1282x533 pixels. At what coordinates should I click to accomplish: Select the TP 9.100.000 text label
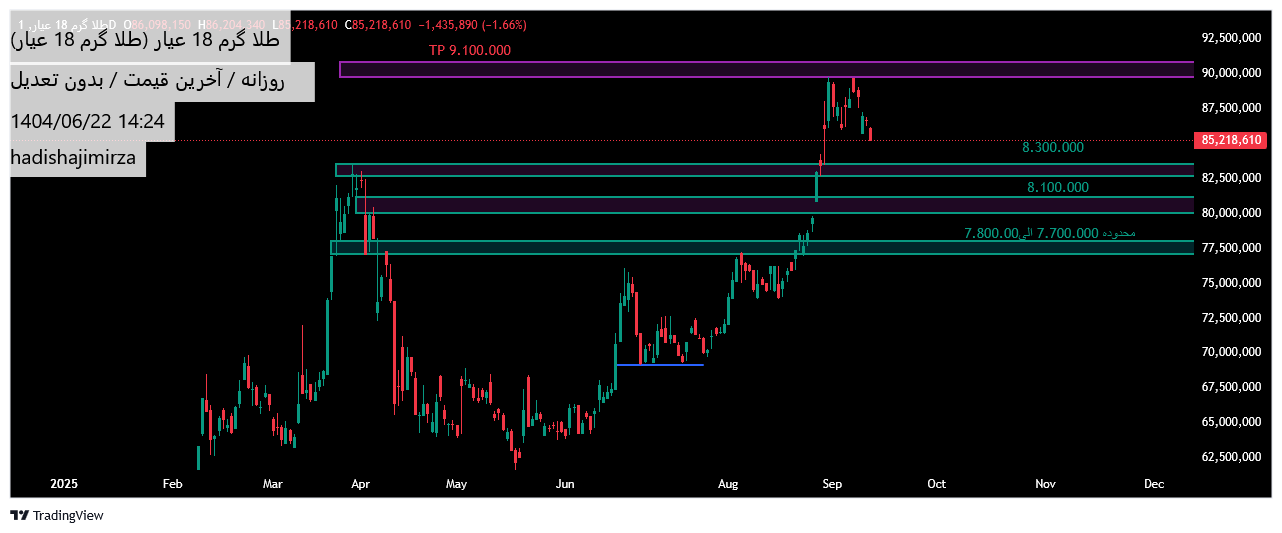point(470,50)
